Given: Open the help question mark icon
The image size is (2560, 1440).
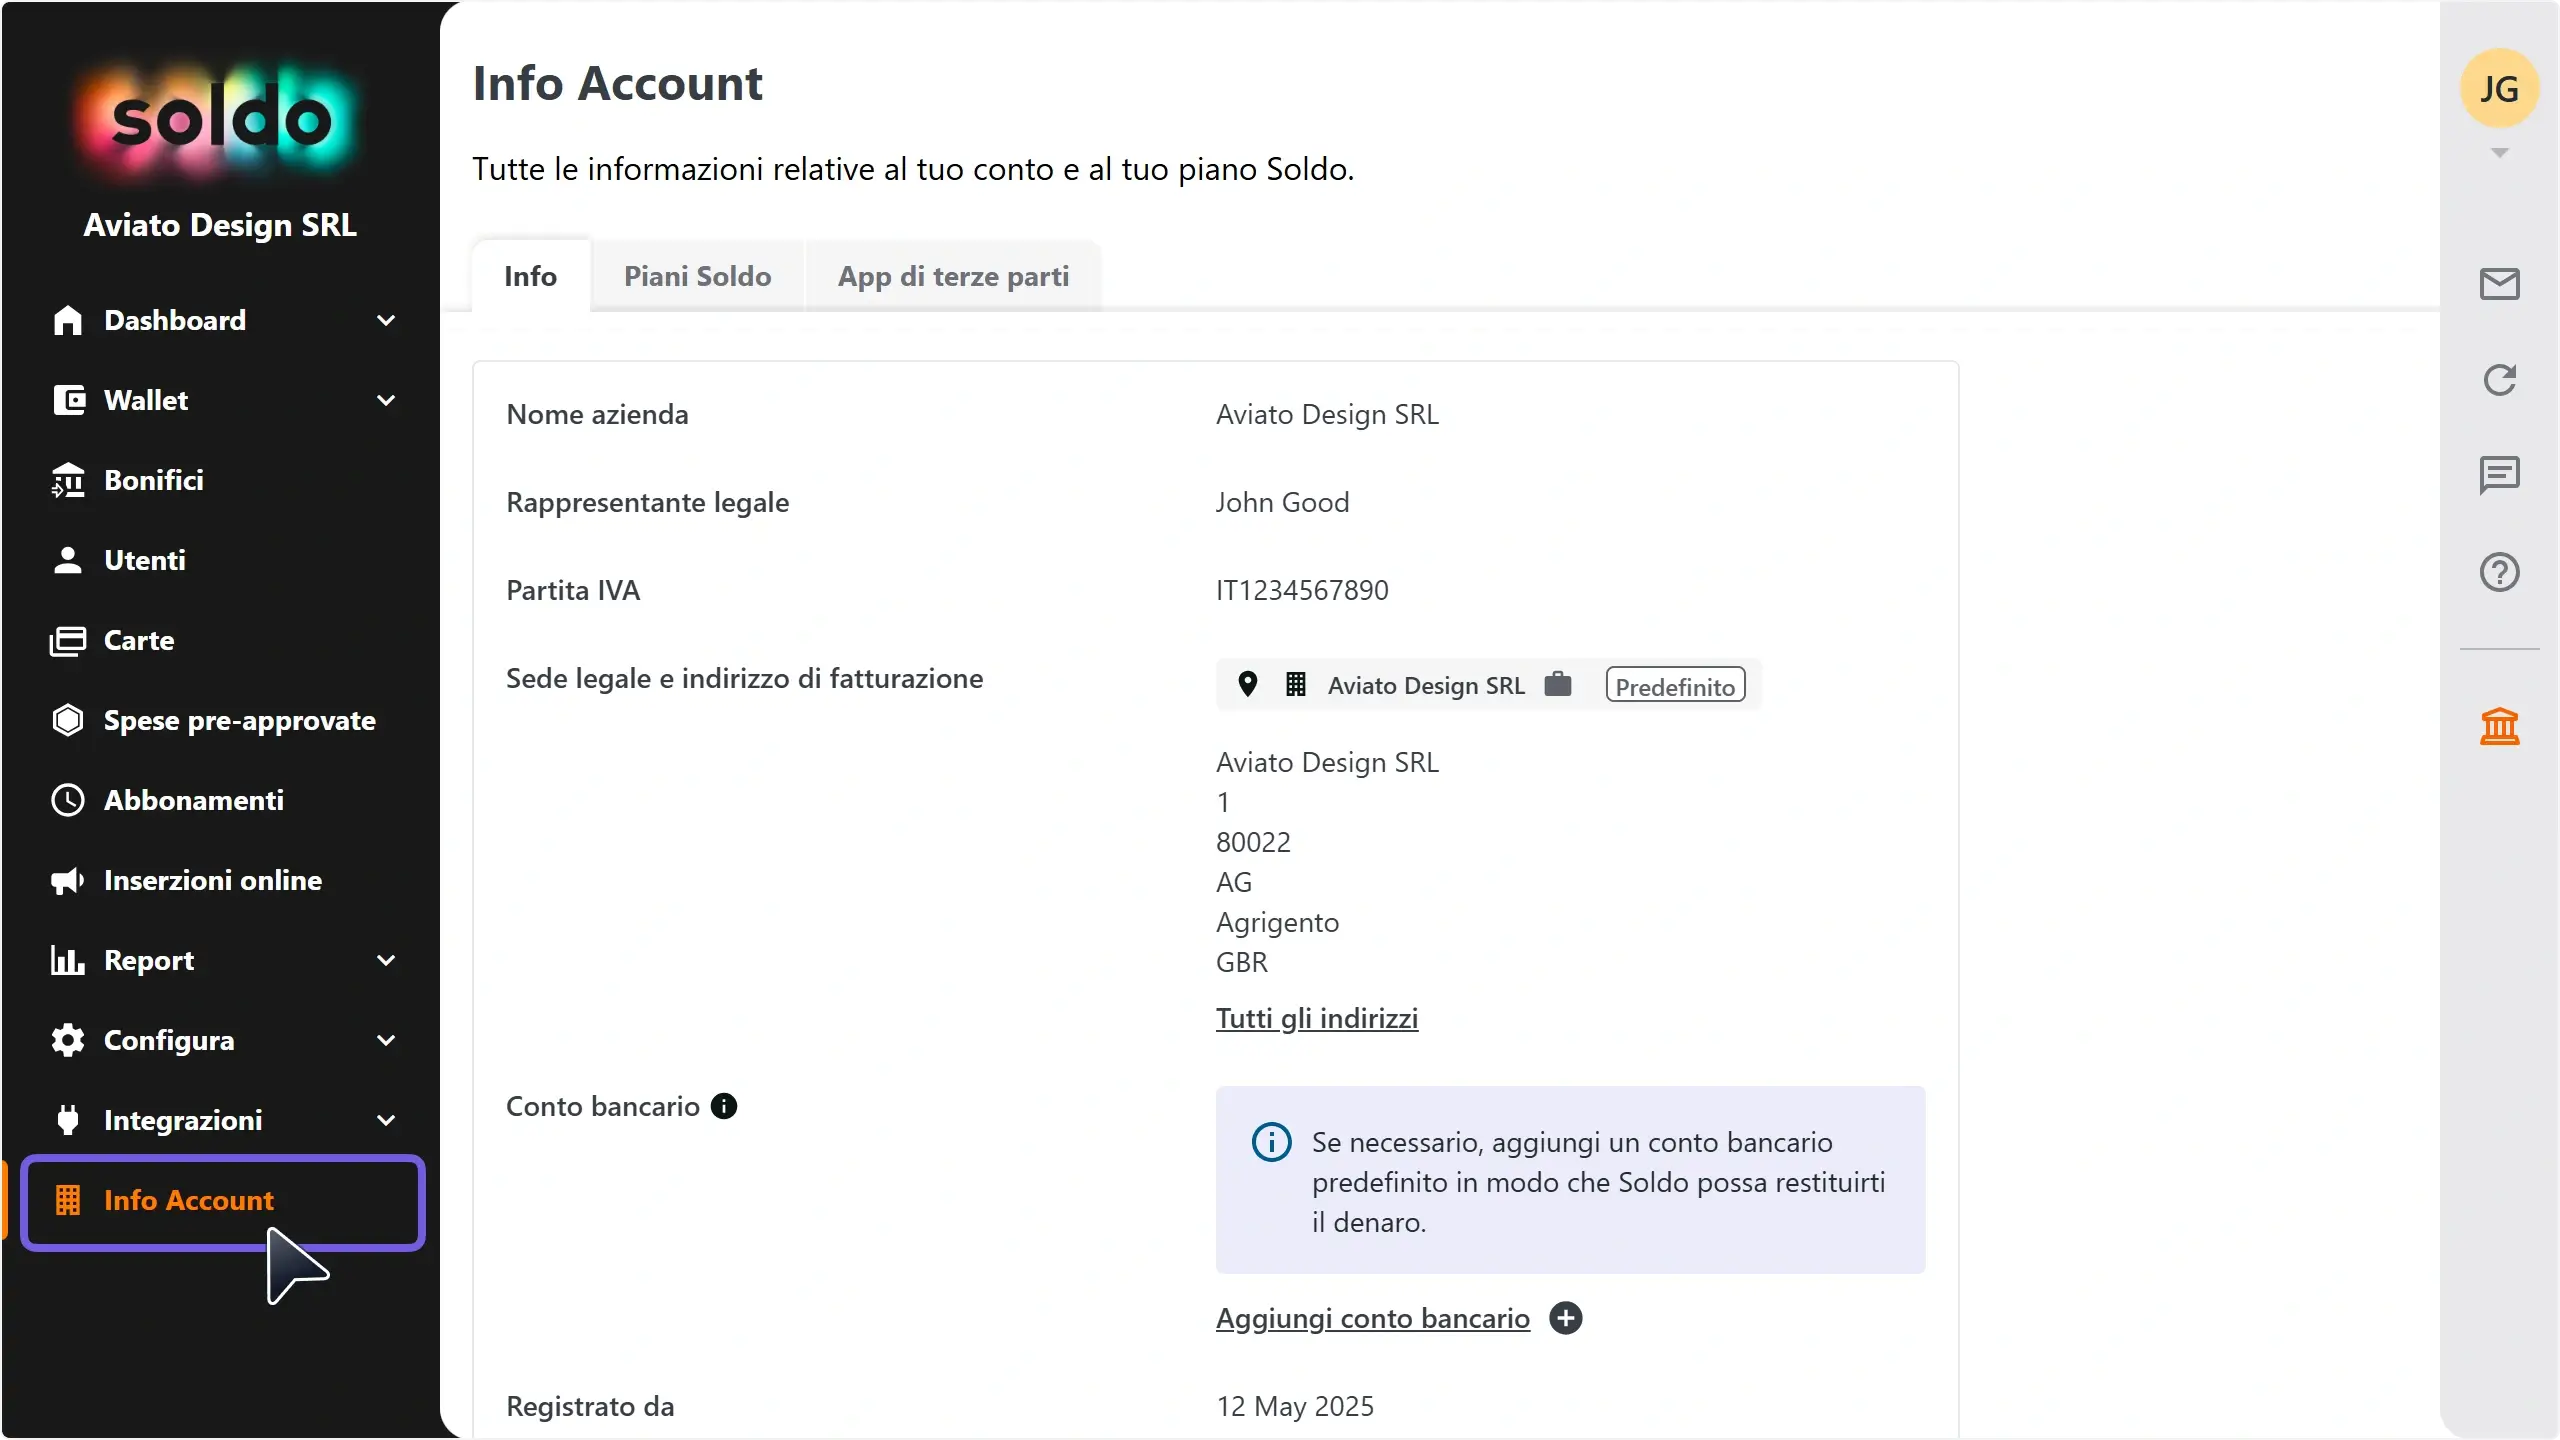Looking at the screenshot, I should click(x=2499, y=572).
